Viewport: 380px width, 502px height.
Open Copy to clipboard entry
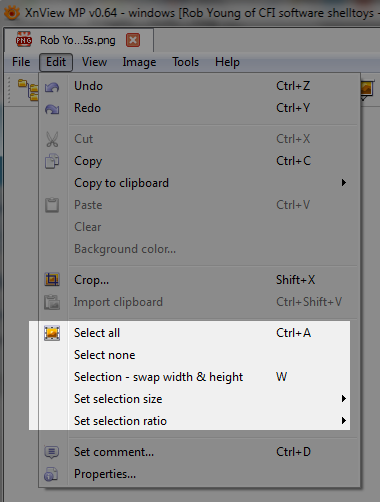coord(199,183)
